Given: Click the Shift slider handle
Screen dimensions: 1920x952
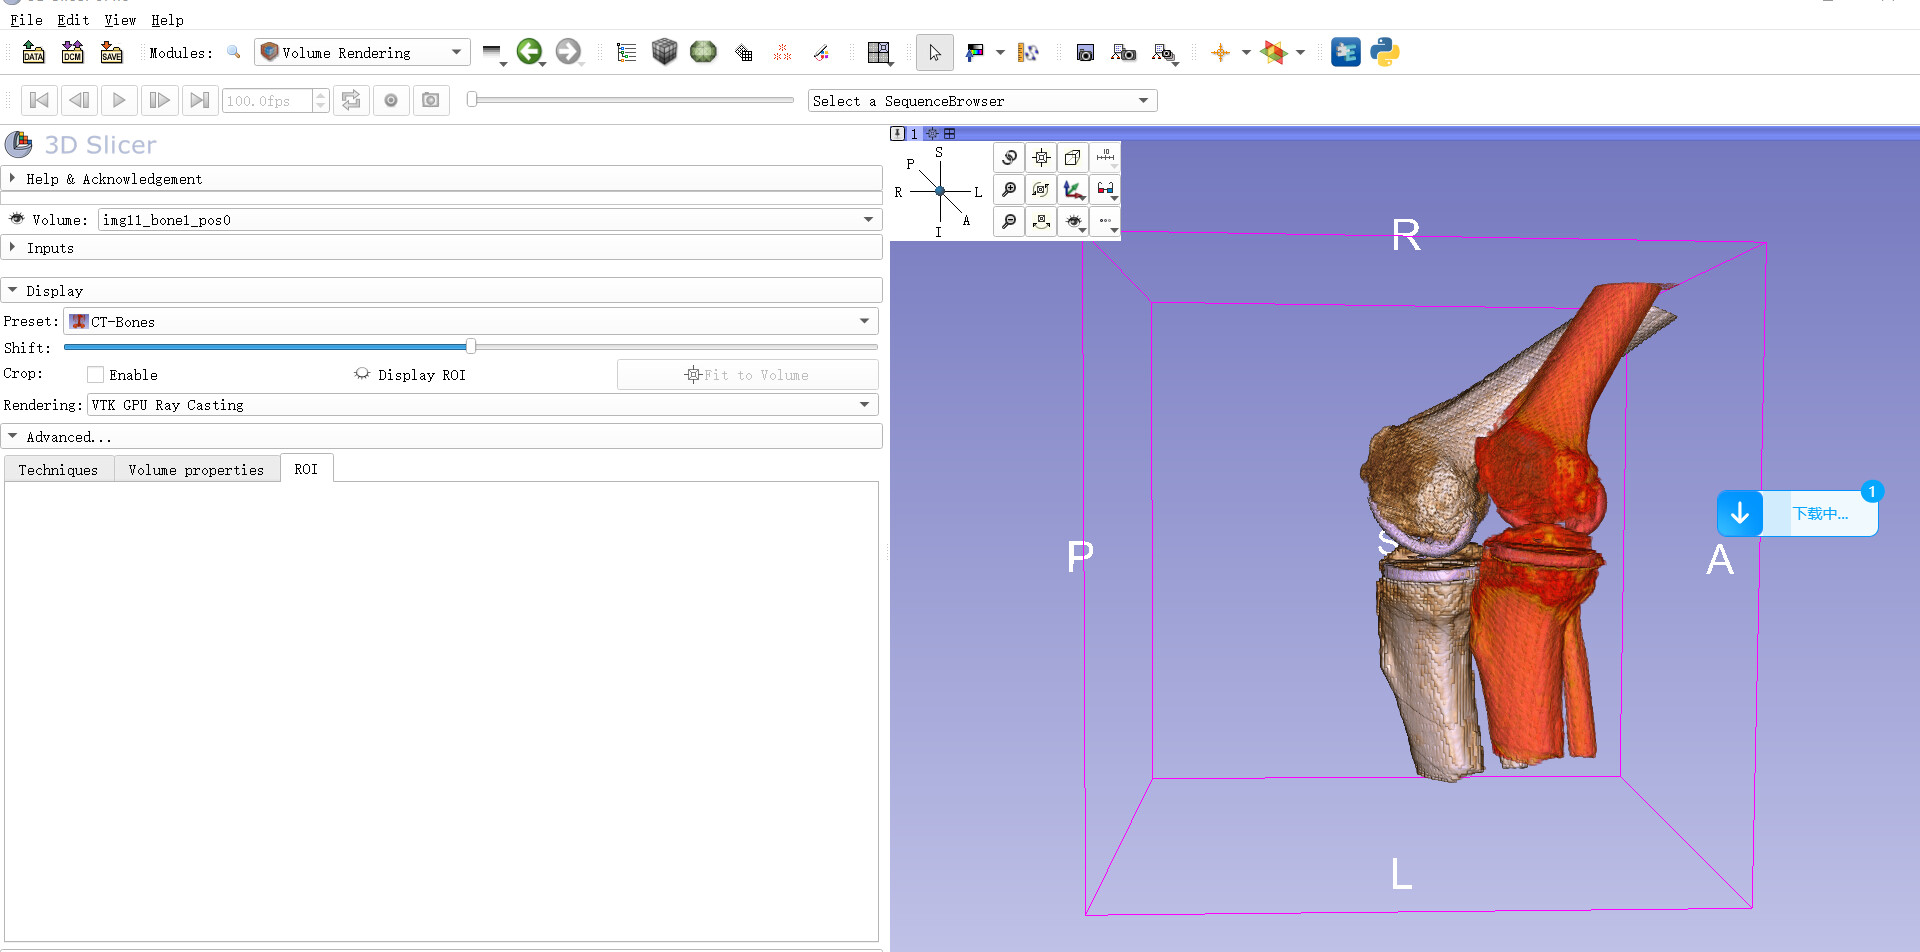Looking at the screenshot, I should tap(470, 346).
